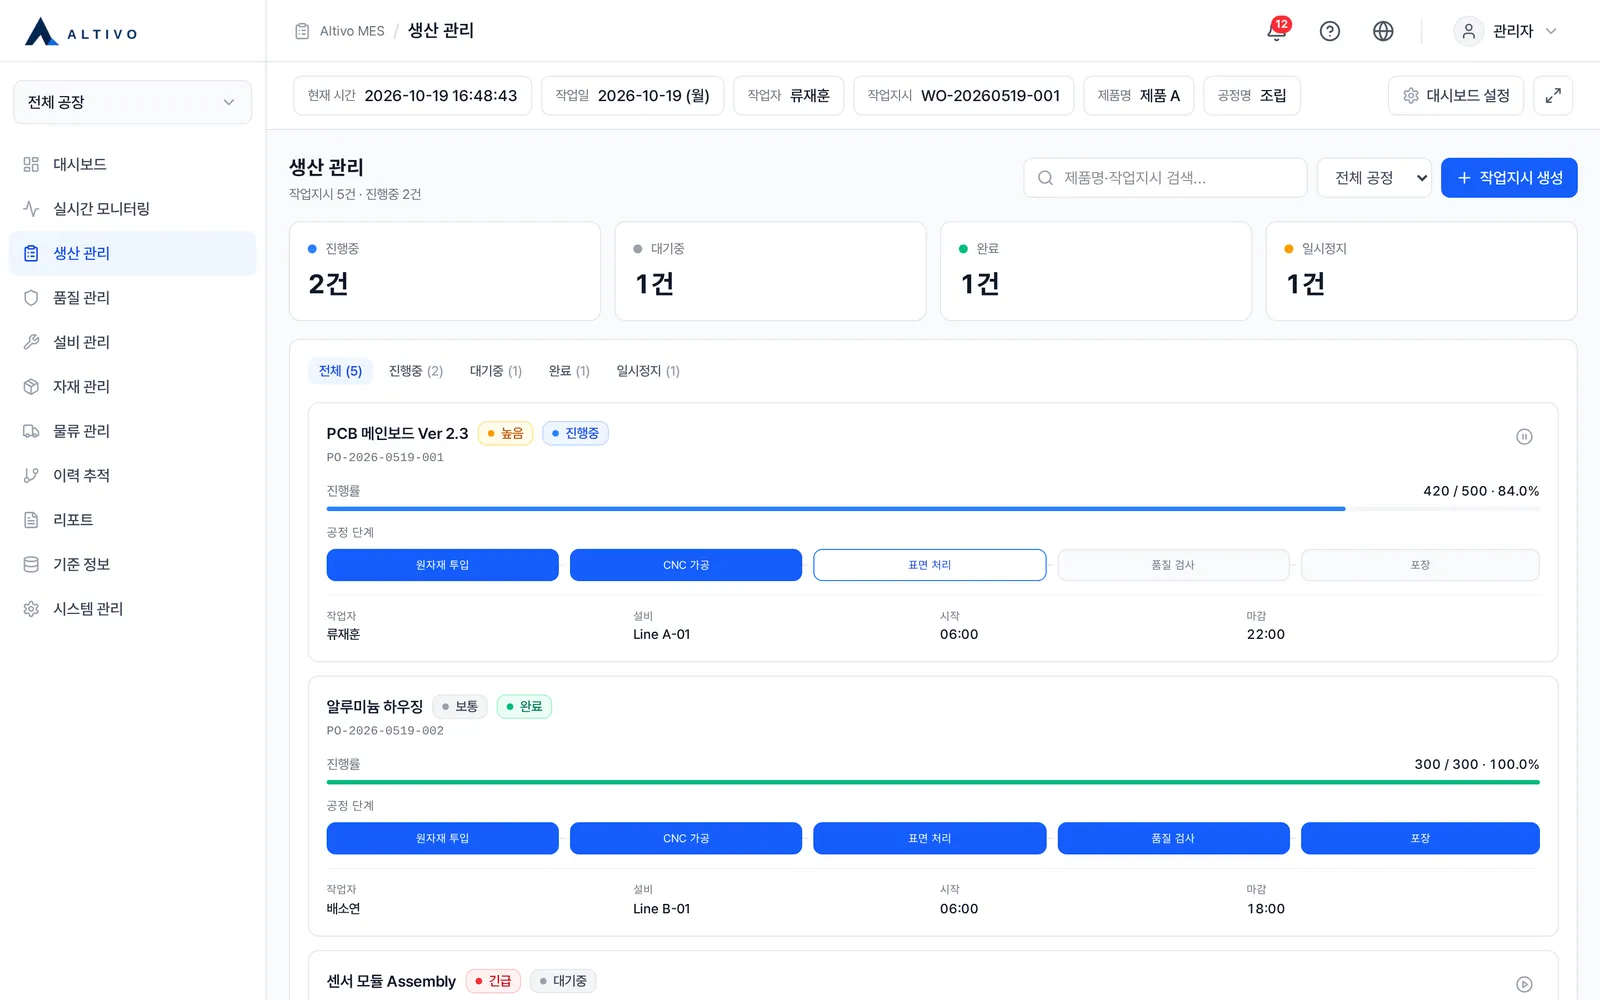The height and width of the screenshot is (1000, 1600).
Task: Click the 일시정지 1건 summary card
Action: pos(1421,271)
